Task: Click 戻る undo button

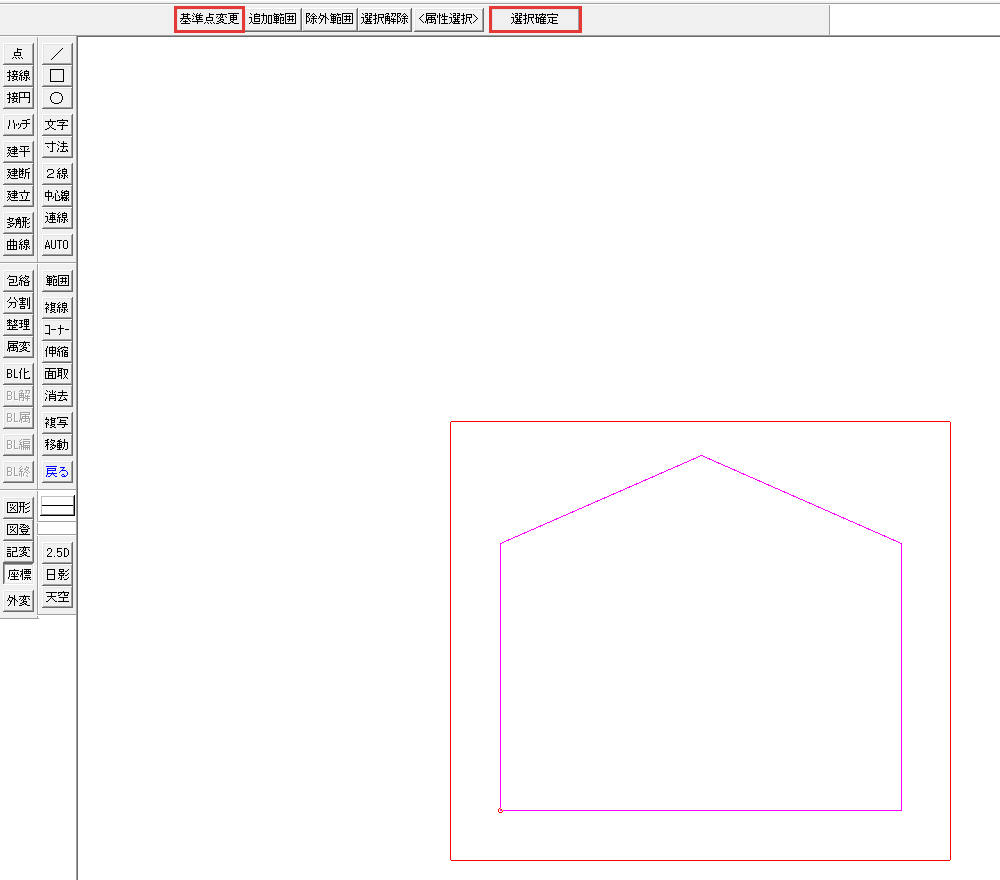Action: tap(57, 472)
